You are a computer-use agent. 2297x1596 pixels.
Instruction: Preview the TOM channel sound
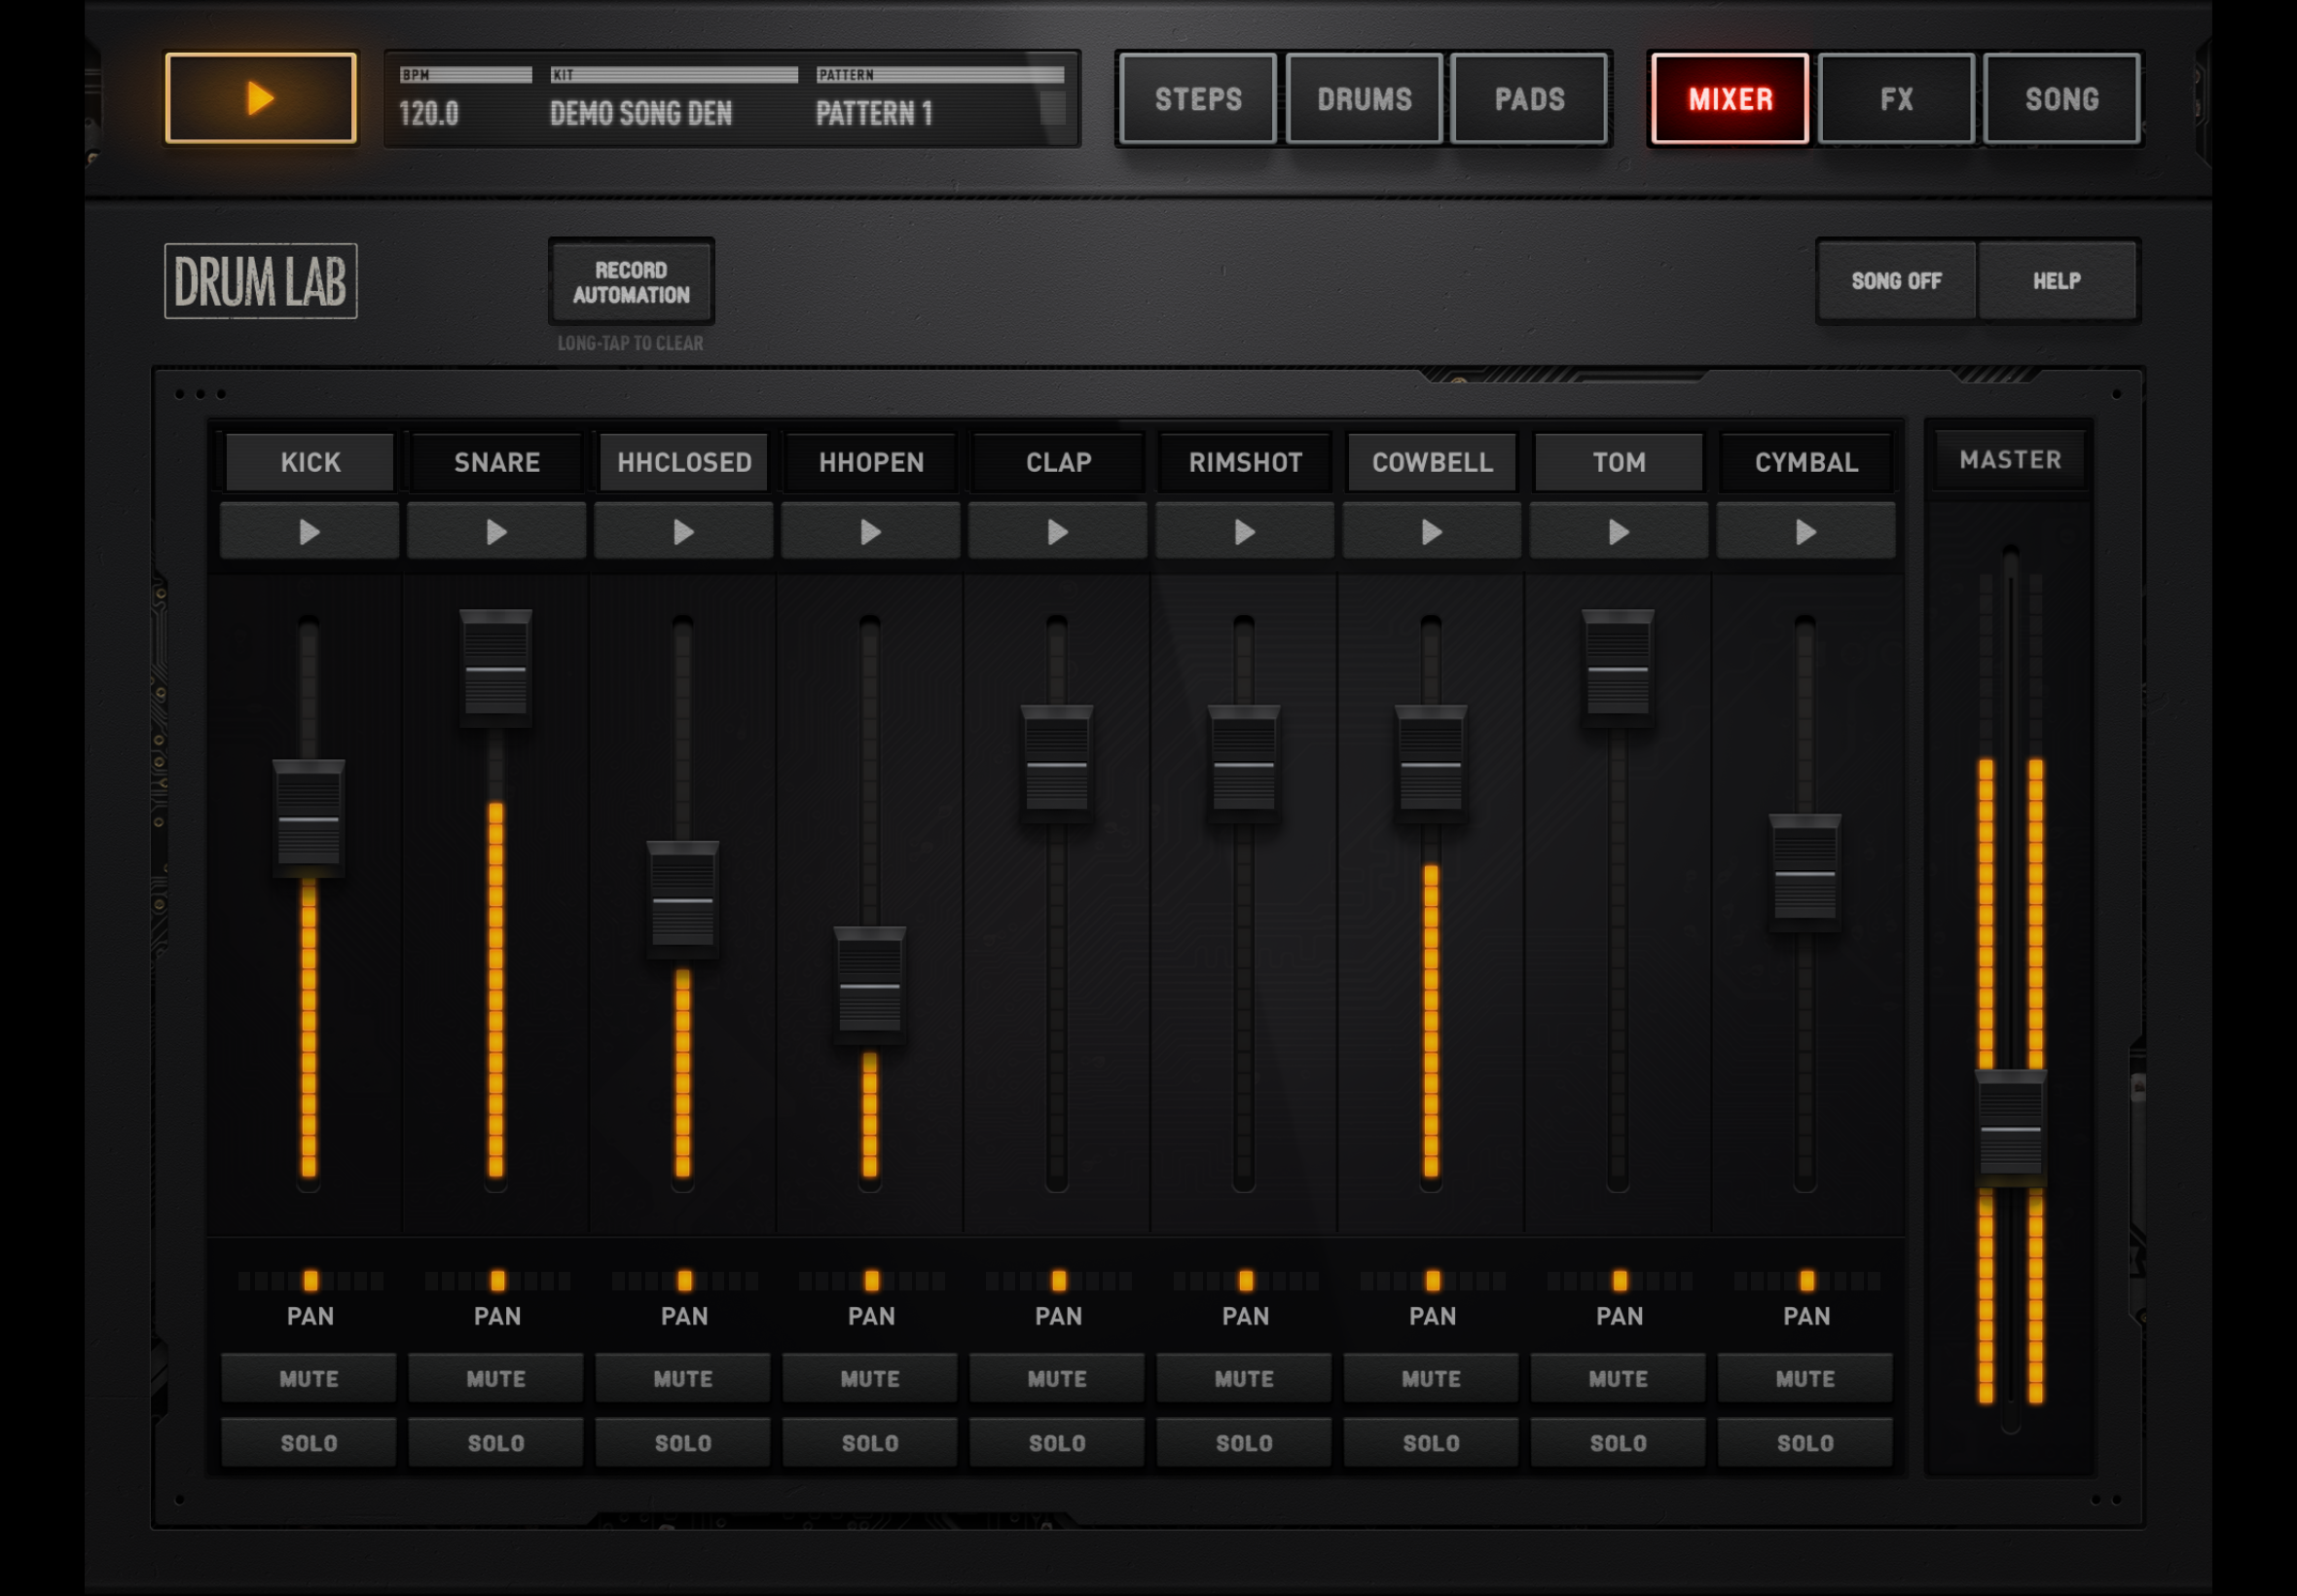click(1618, 531)
